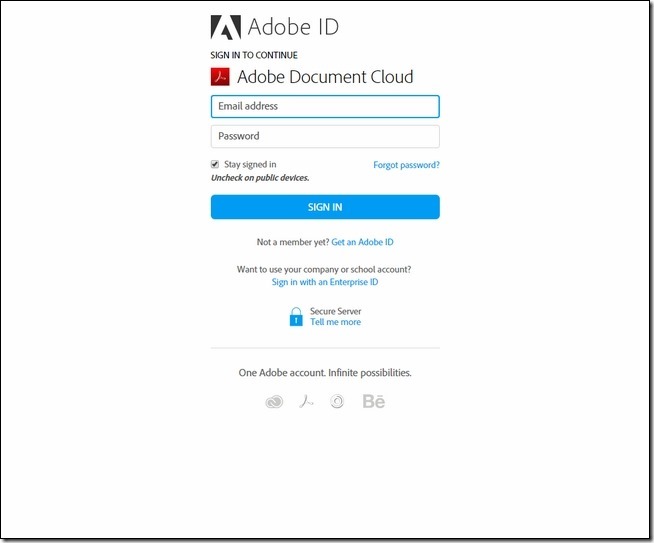Image resolution: width=654 pixels, height=543 pixels.
Task: Click the SIGN IN TO CONTINUE text
Action: pyautogui.click(x=254, y=55)
